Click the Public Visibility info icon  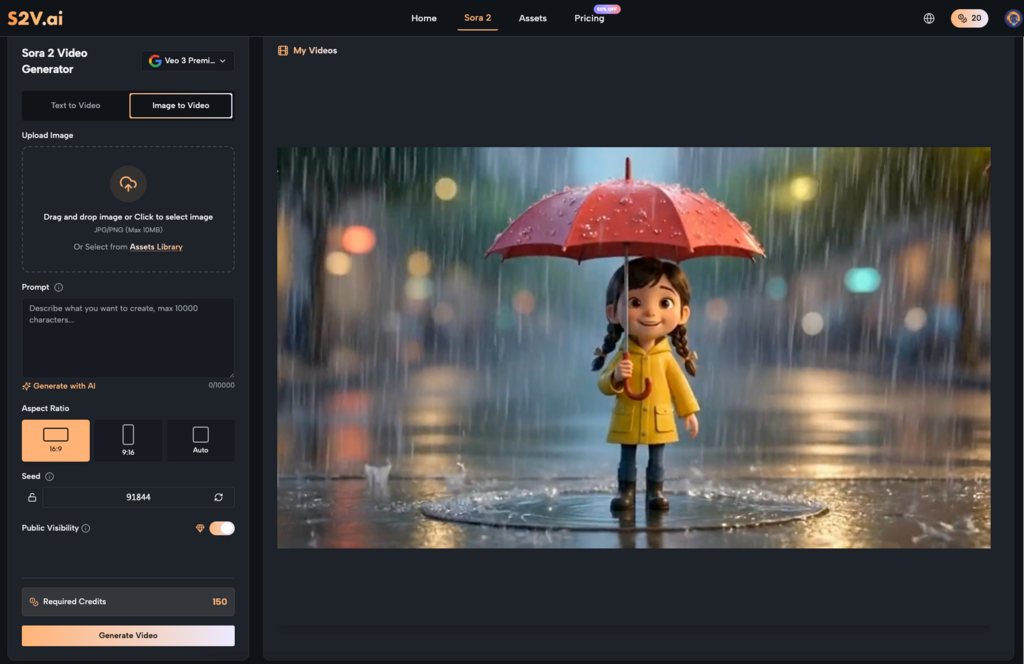click(x=86, y=528)
